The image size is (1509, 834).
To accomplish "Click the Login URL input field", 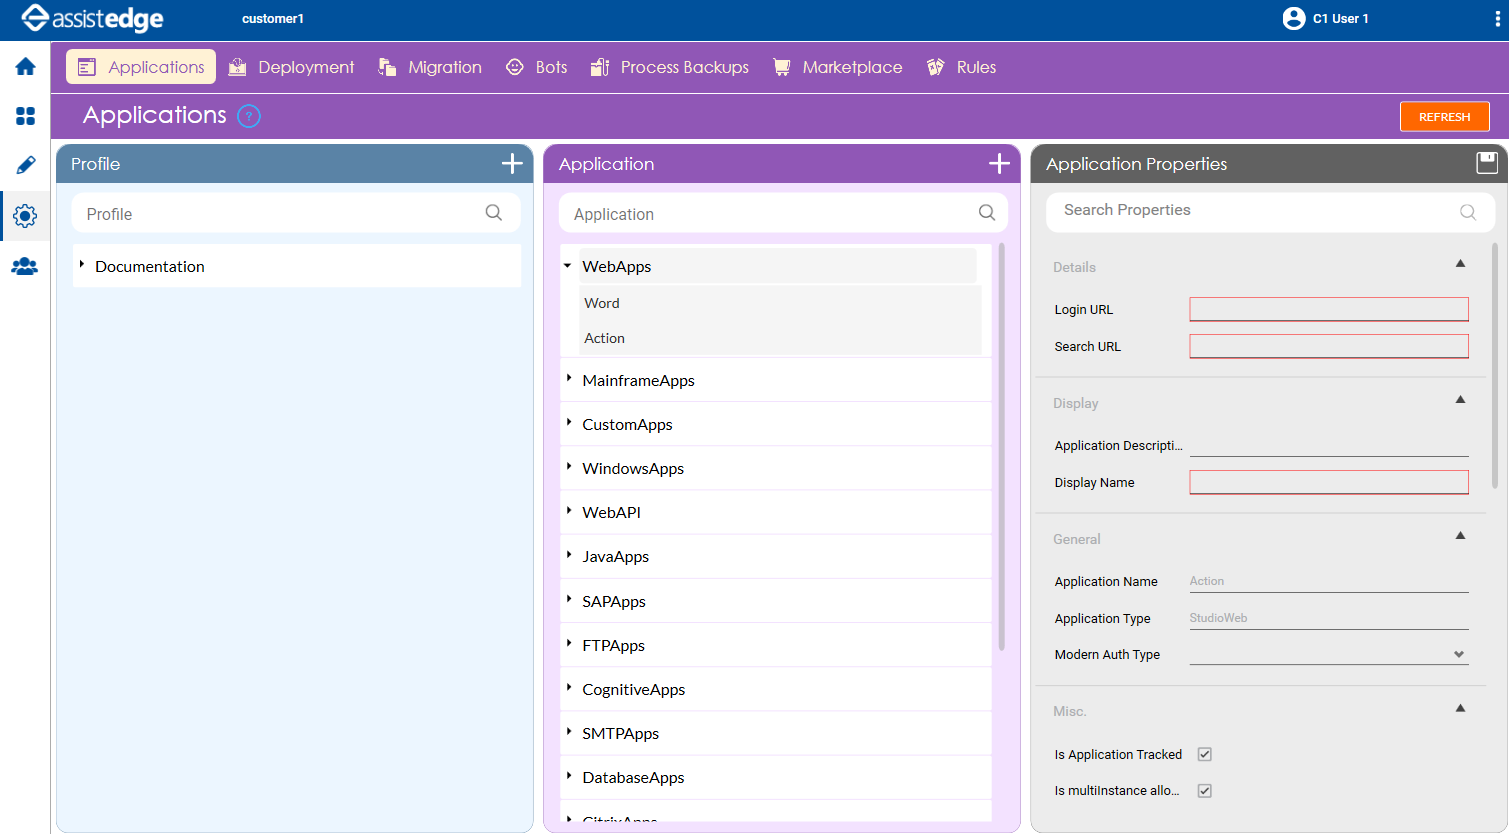I will coord(1328,309).
